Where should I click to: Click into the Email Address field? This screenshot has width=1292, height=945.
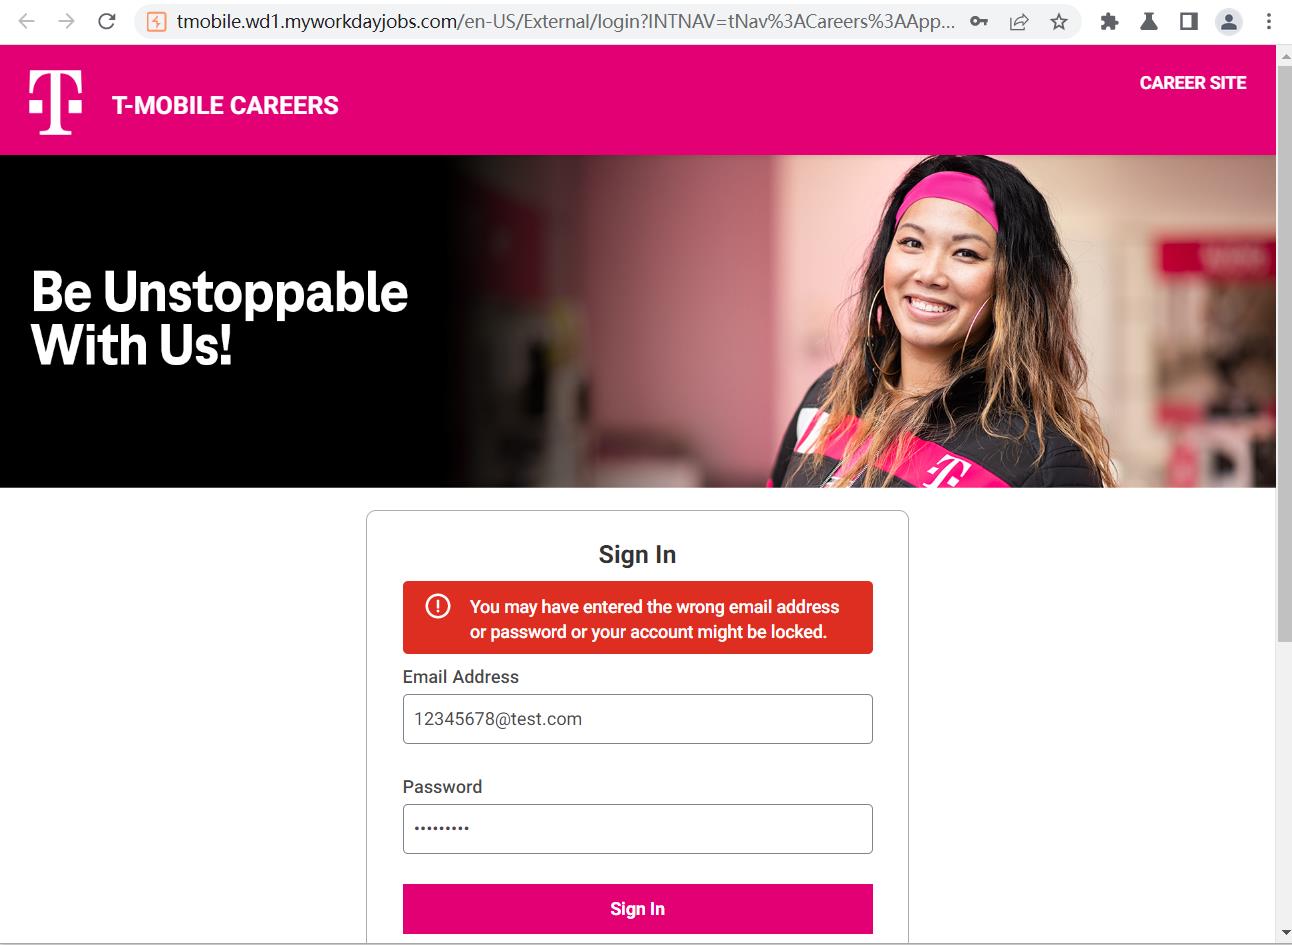pyautogui.click(x=638, y=719)
